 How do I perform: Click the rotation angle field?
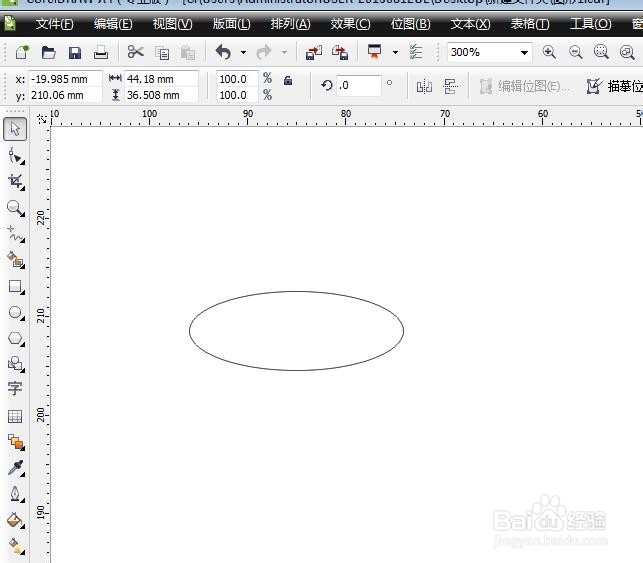(359, 86)
